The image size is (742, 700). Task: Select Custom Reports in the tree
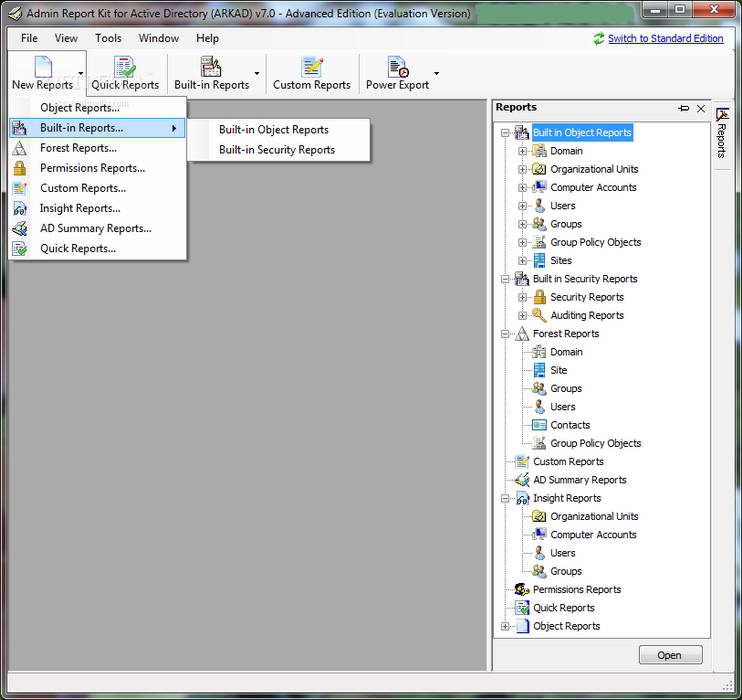pos(568,461)
